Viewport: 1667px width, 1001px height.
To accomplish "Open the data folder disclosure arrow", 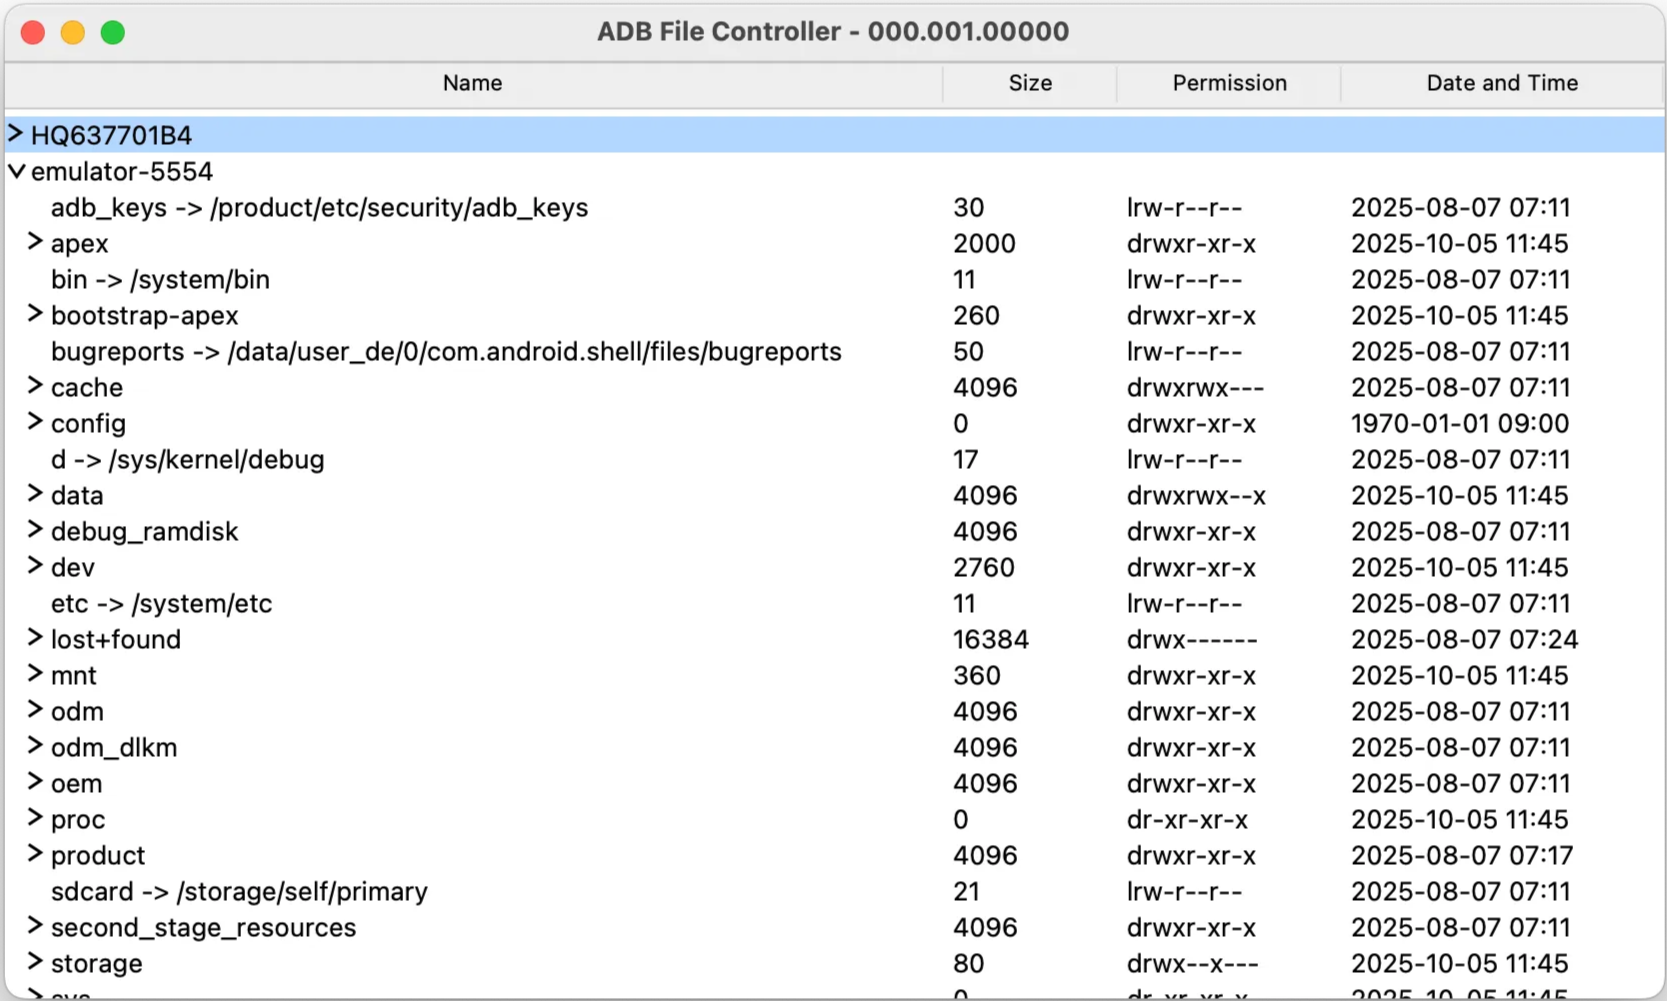I will coord(35,494).
